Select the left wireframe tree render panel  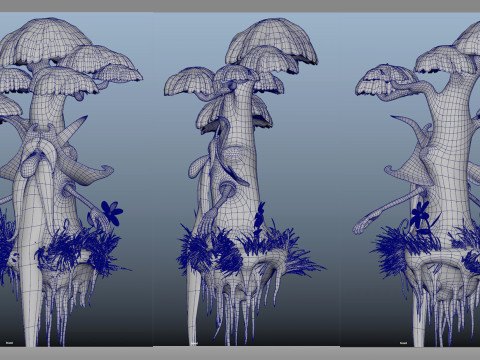tap(76, 179)
